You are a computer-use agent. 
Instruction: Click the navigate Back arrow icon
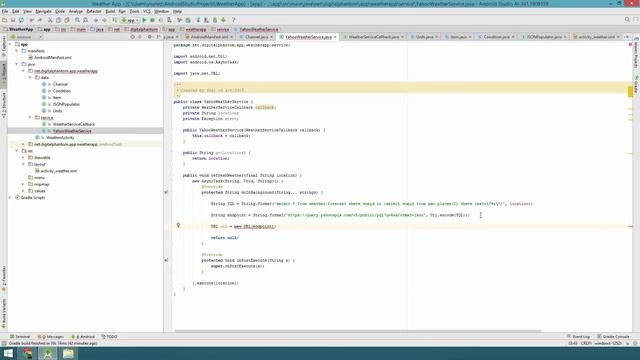coord(96,20)
